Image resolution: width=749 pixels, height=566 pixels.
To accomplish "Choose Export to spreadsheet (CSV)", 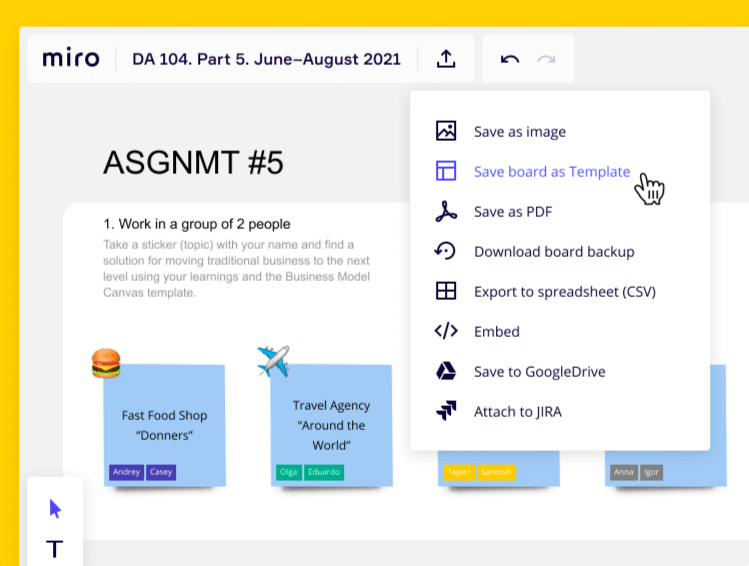I will pos(565,292).
